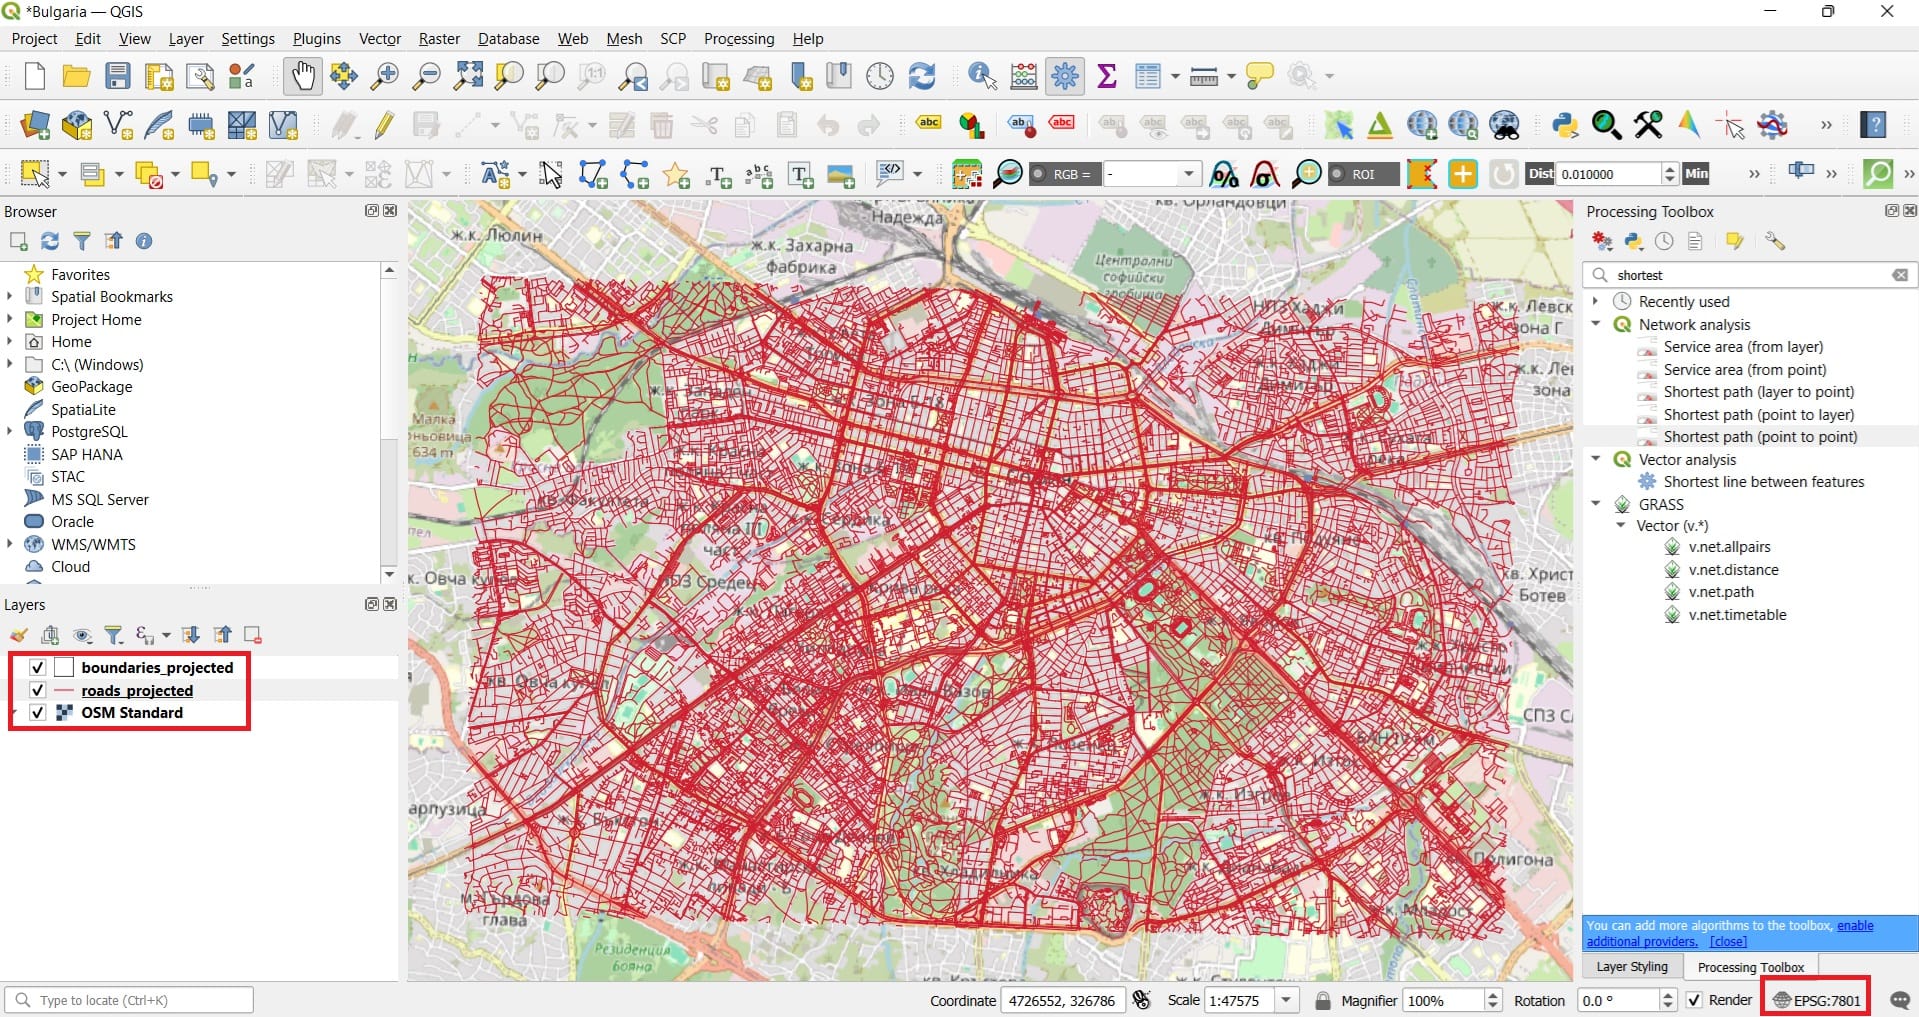Image resolution: width=1919 pixels, height=1017 pixels.
Task: Select the Identify Features tool
Action: 982,76
